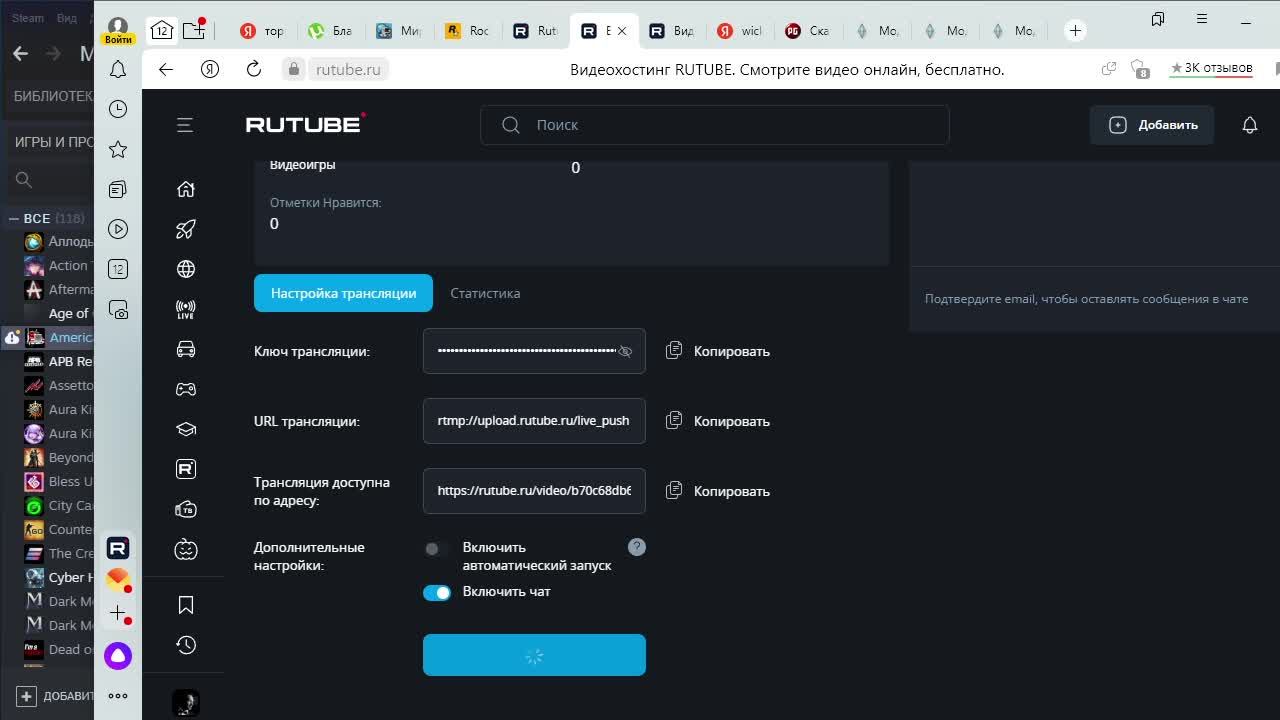Open browser notifications bell in side panel
Image resolution: width=1280 pixels, height=720 pixels.
(118, 69)
